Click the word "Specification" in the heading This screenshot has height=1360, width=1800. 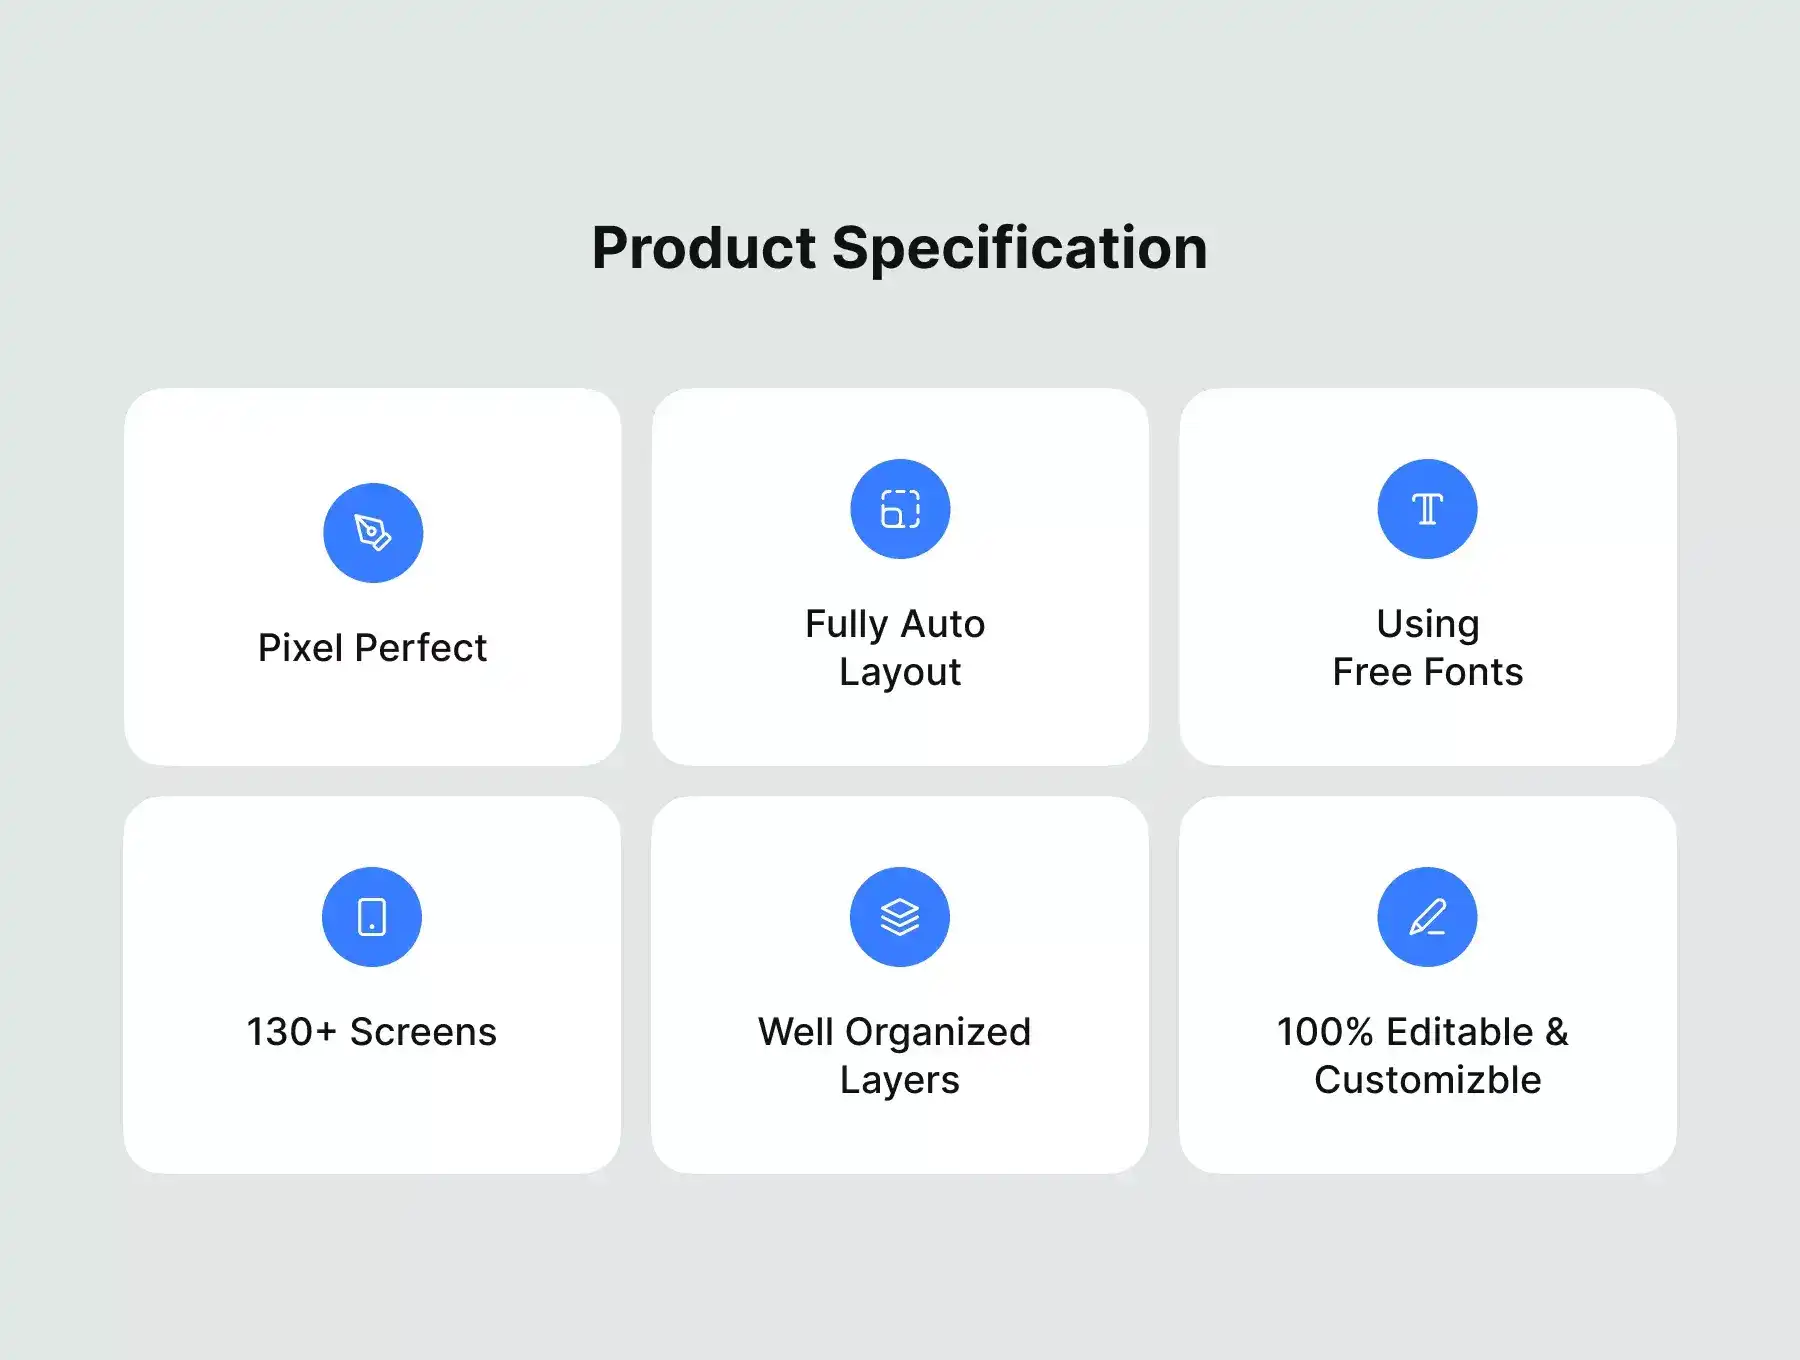[x=1020, y=248]
